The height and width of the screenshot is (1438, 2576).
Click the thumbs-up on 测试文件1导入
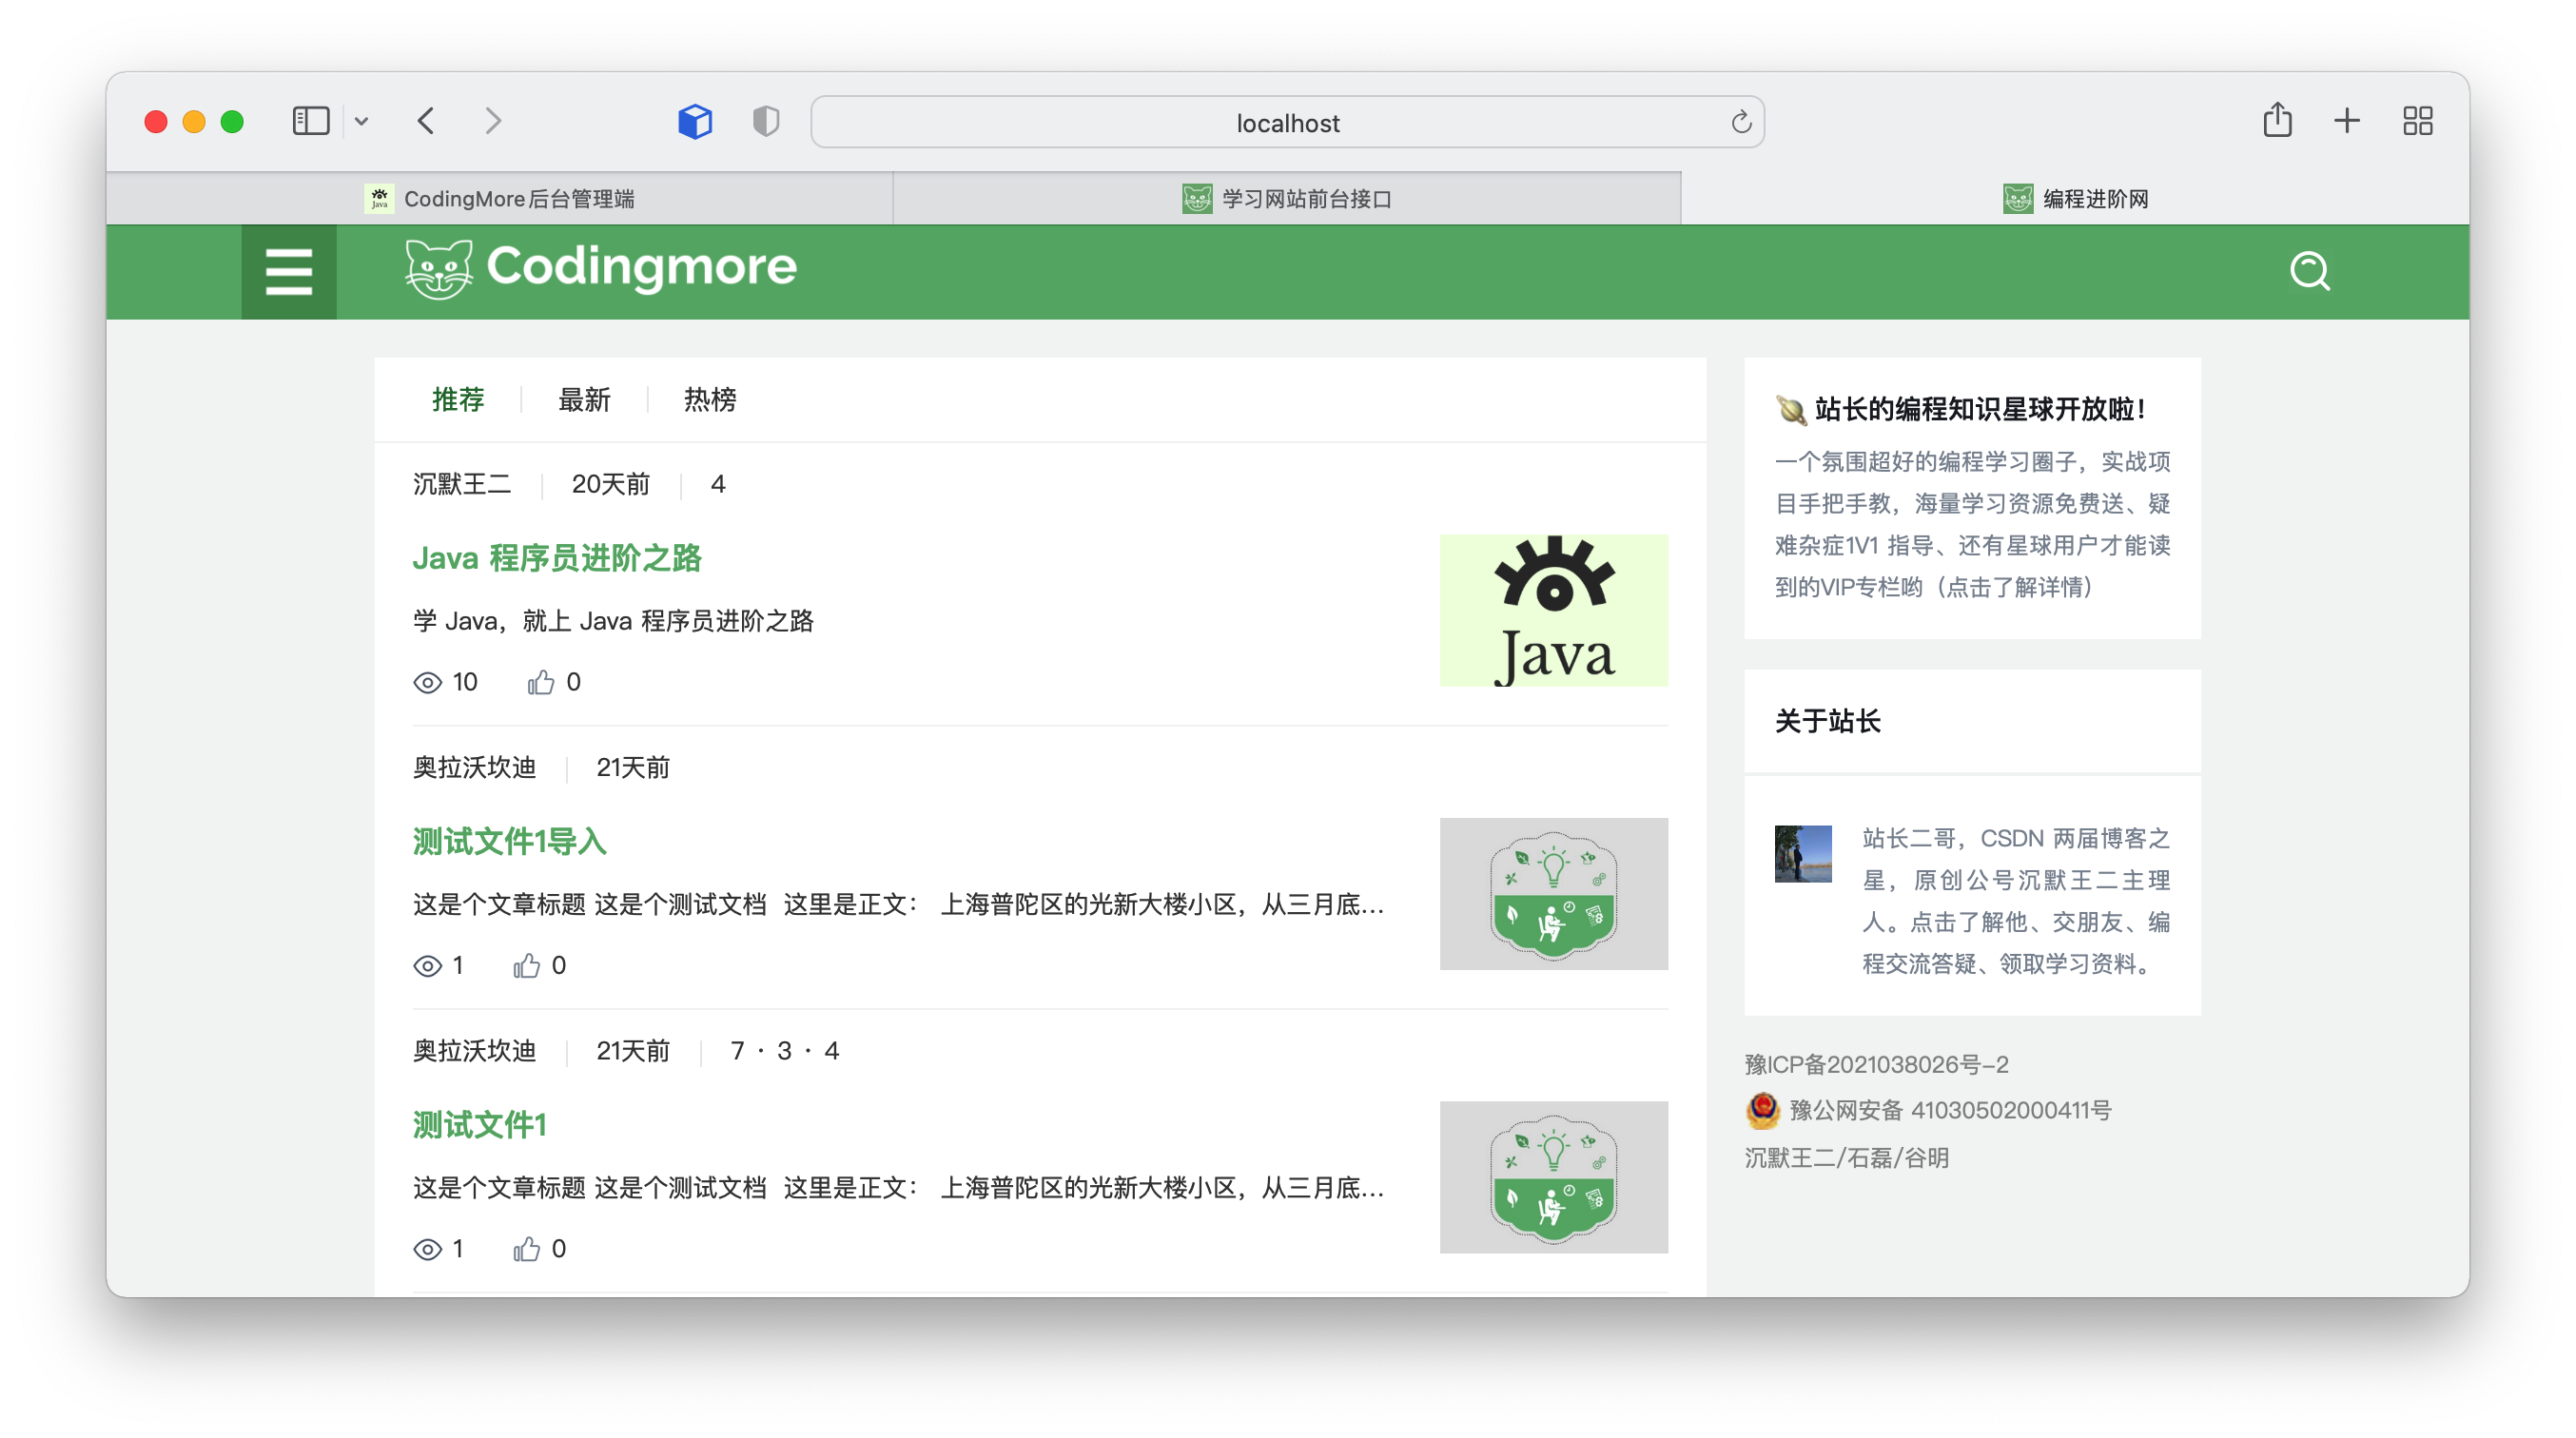coord(527,965)
